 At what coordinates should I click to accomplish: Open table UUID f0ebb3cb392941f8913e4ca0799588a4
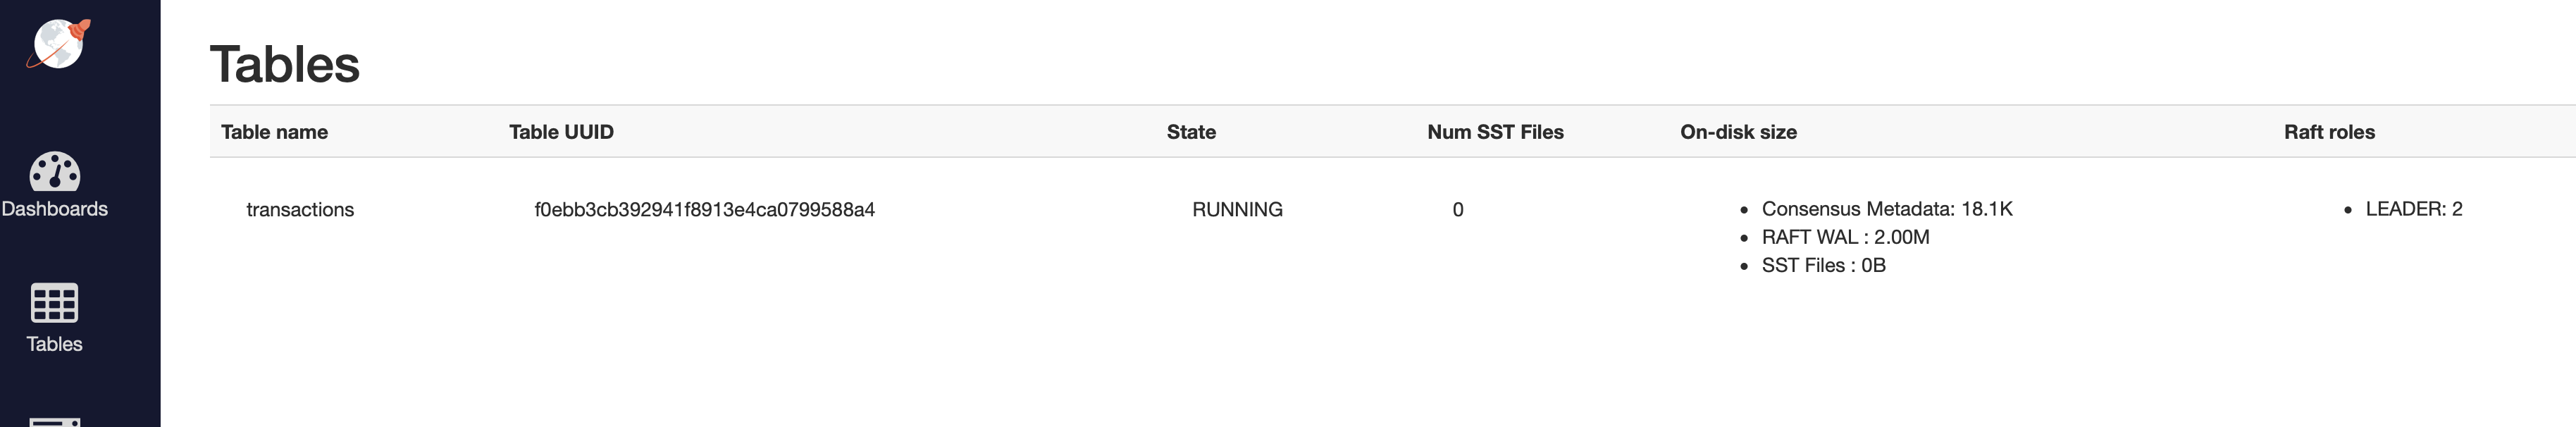coord(704,209)
